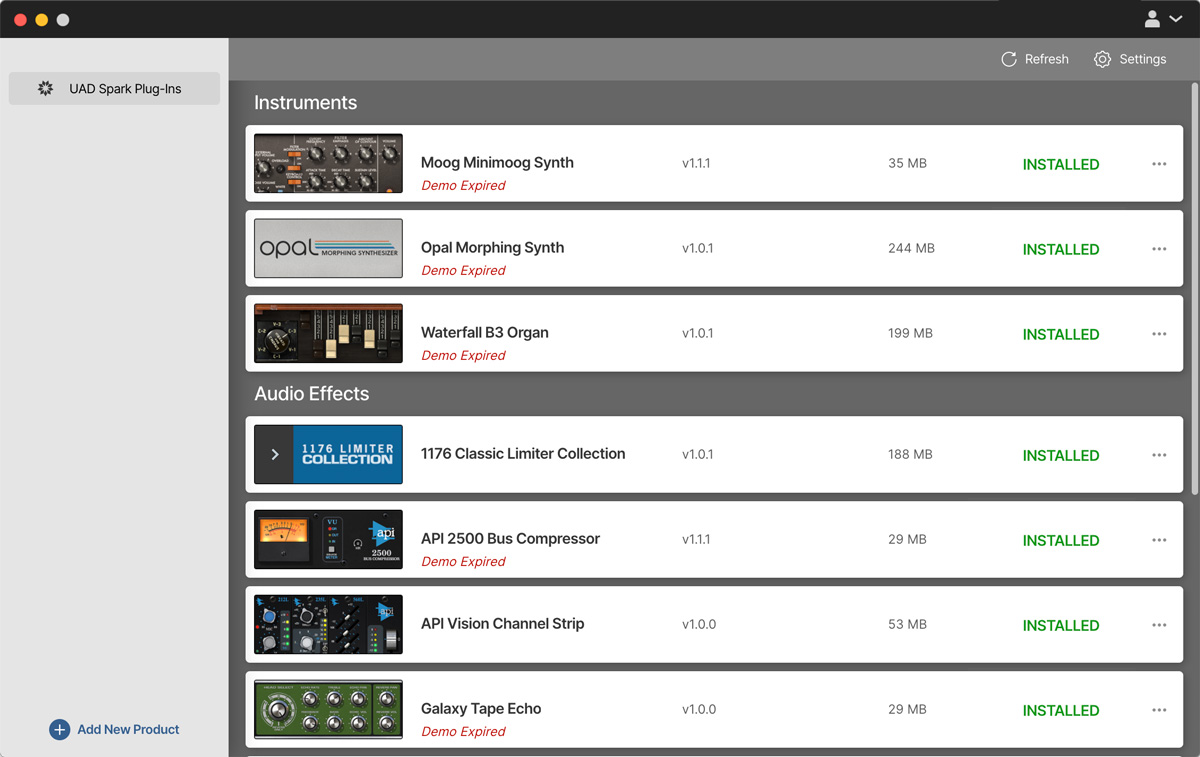Click the 1176 Classic Limiter Collection title
The image size is (1200, 757).
(x=523, y=453)
